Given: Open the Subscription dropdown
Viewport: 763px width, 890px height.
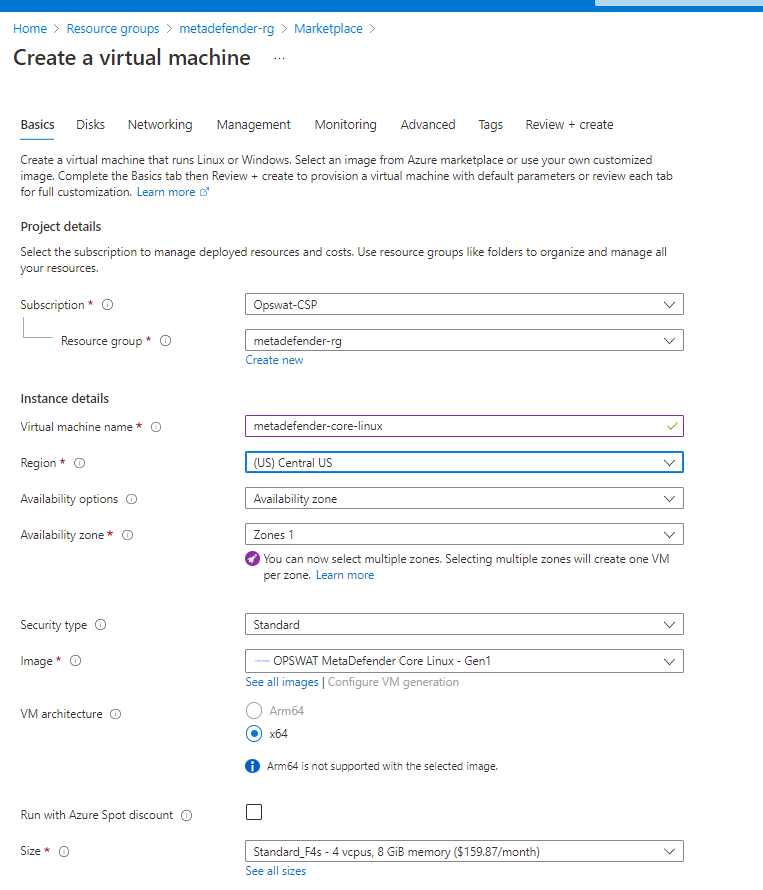Looking at the screenshot, I should (x=464, y=305).
